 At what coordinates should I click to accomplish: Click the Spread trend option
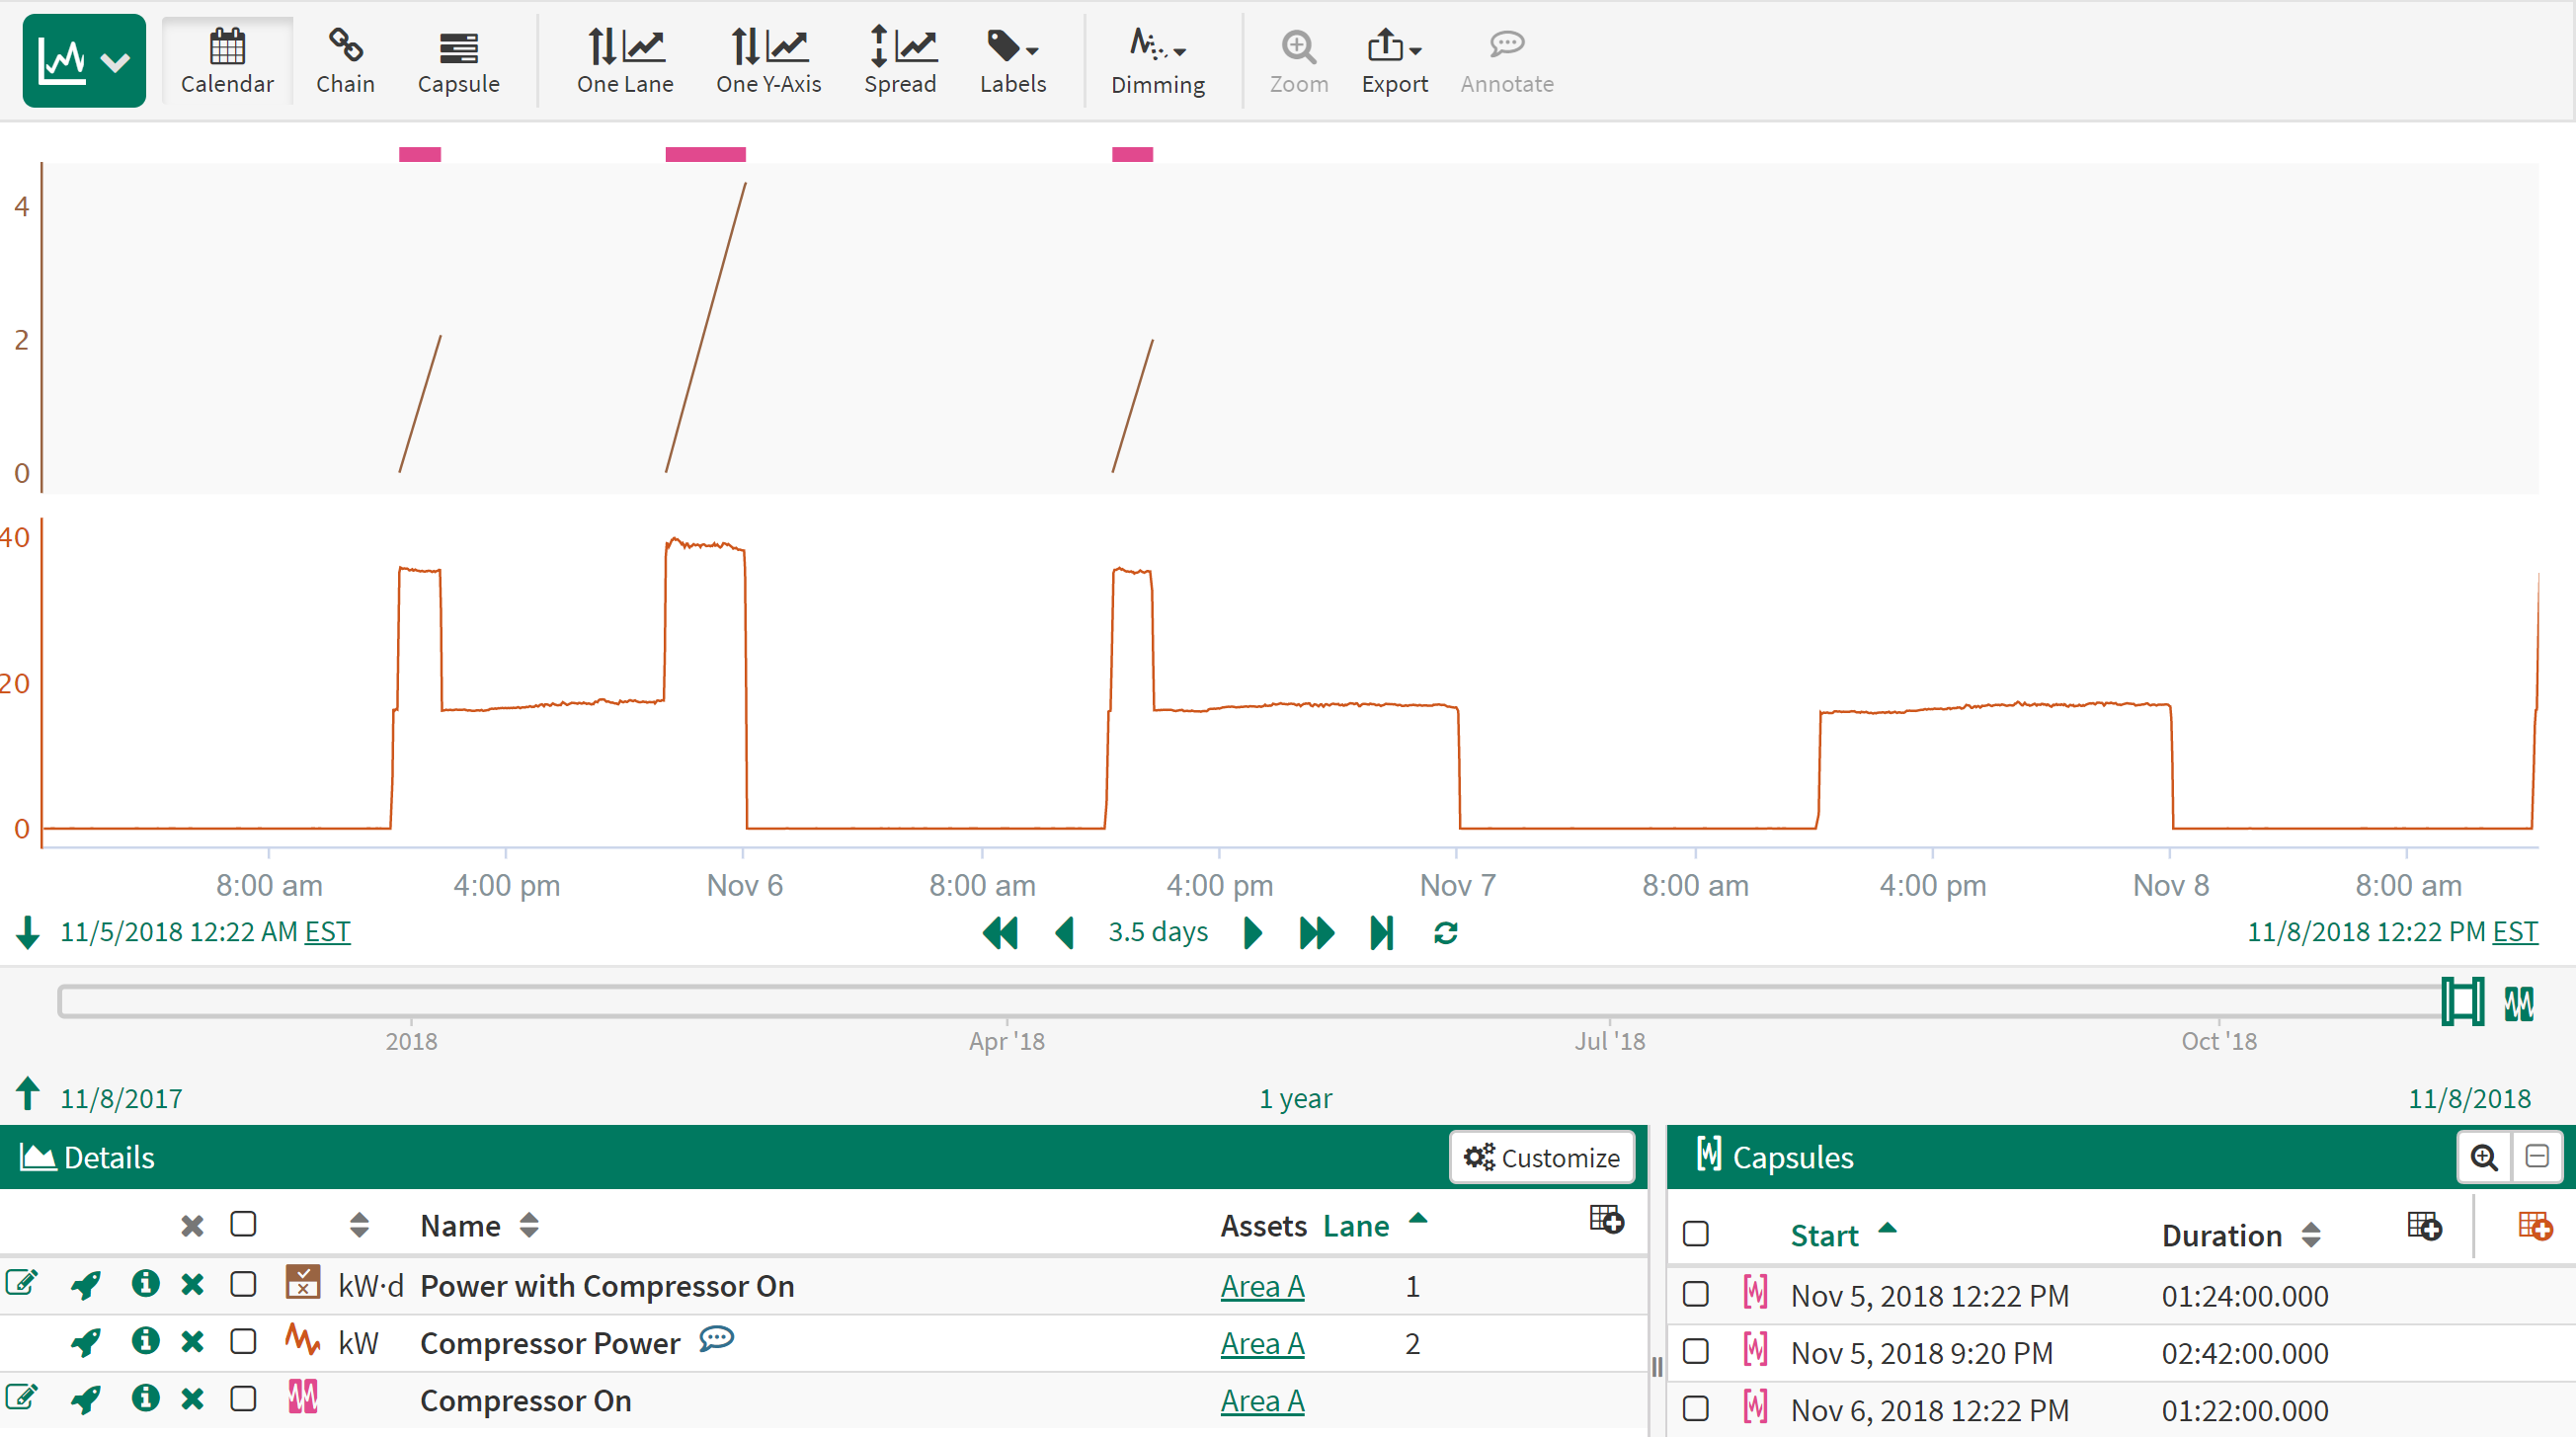(899, 60)
